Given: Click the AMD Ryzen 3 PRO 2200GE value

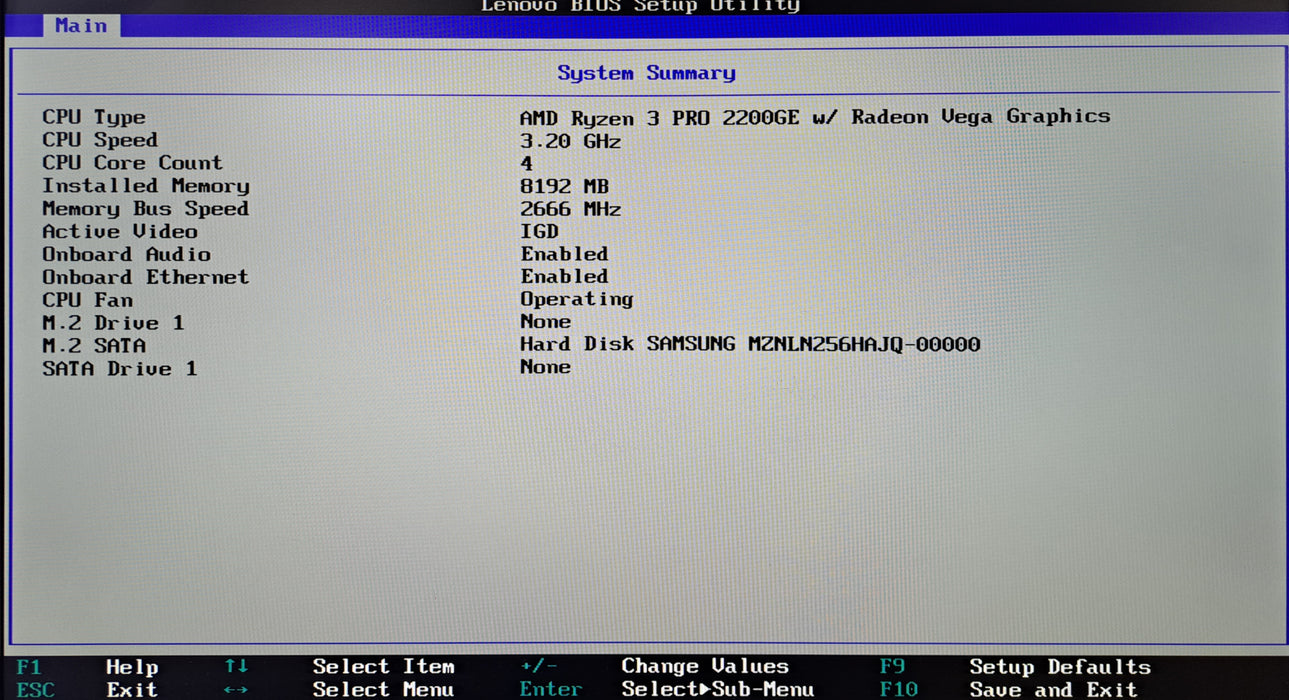Looking at the screenshot, I should click(x=815, y=117).
